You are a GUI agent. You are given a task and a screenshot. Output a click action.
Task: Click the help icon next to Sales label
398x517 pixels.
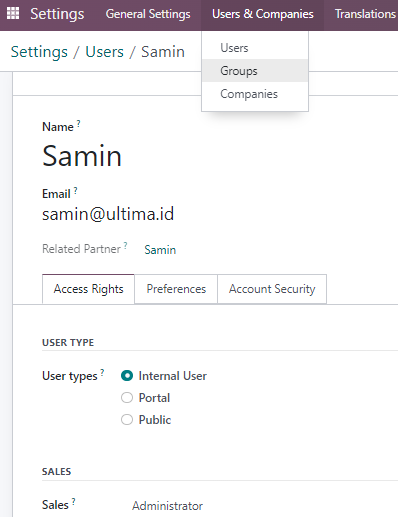[x=73, y=502]
